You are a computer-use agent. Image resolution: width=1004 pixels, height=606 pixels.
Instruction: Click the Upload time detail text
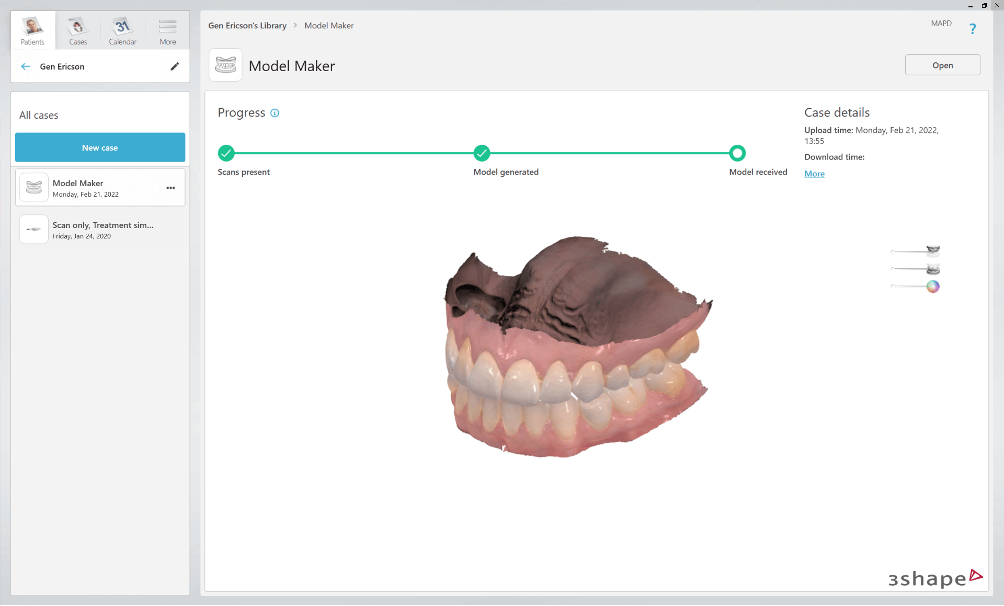[871, 135]
